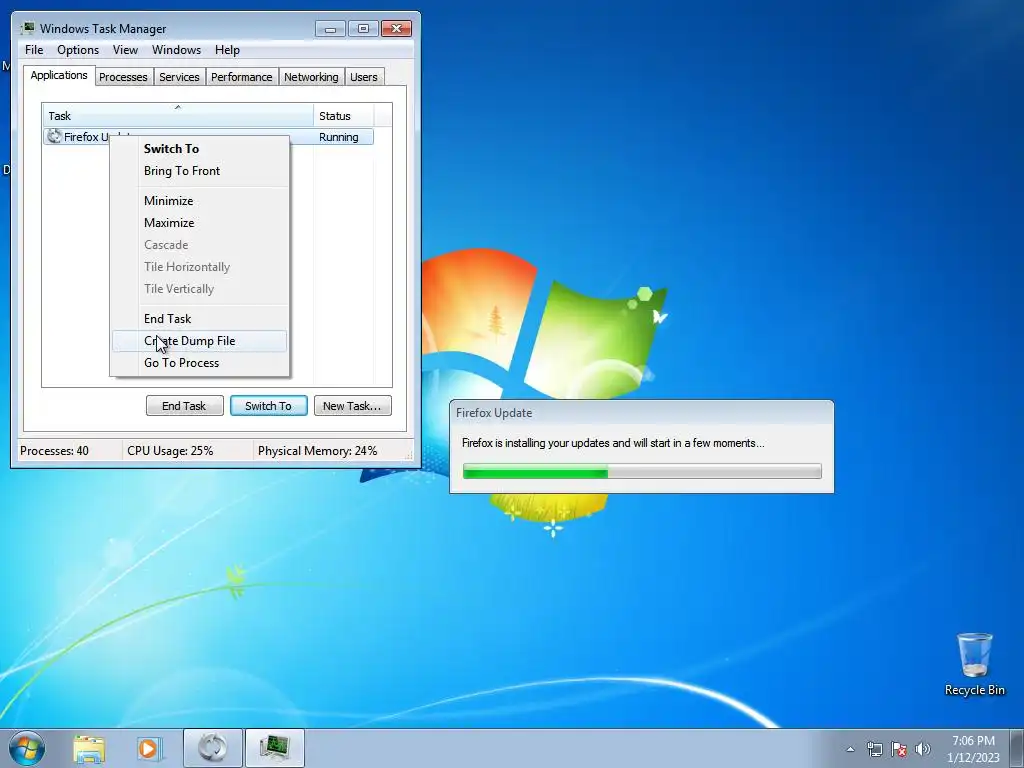Open the Recycle Bin desktop icon
Screen dimensions: 1024x768
pyautogui.click(x=974, y=664)
